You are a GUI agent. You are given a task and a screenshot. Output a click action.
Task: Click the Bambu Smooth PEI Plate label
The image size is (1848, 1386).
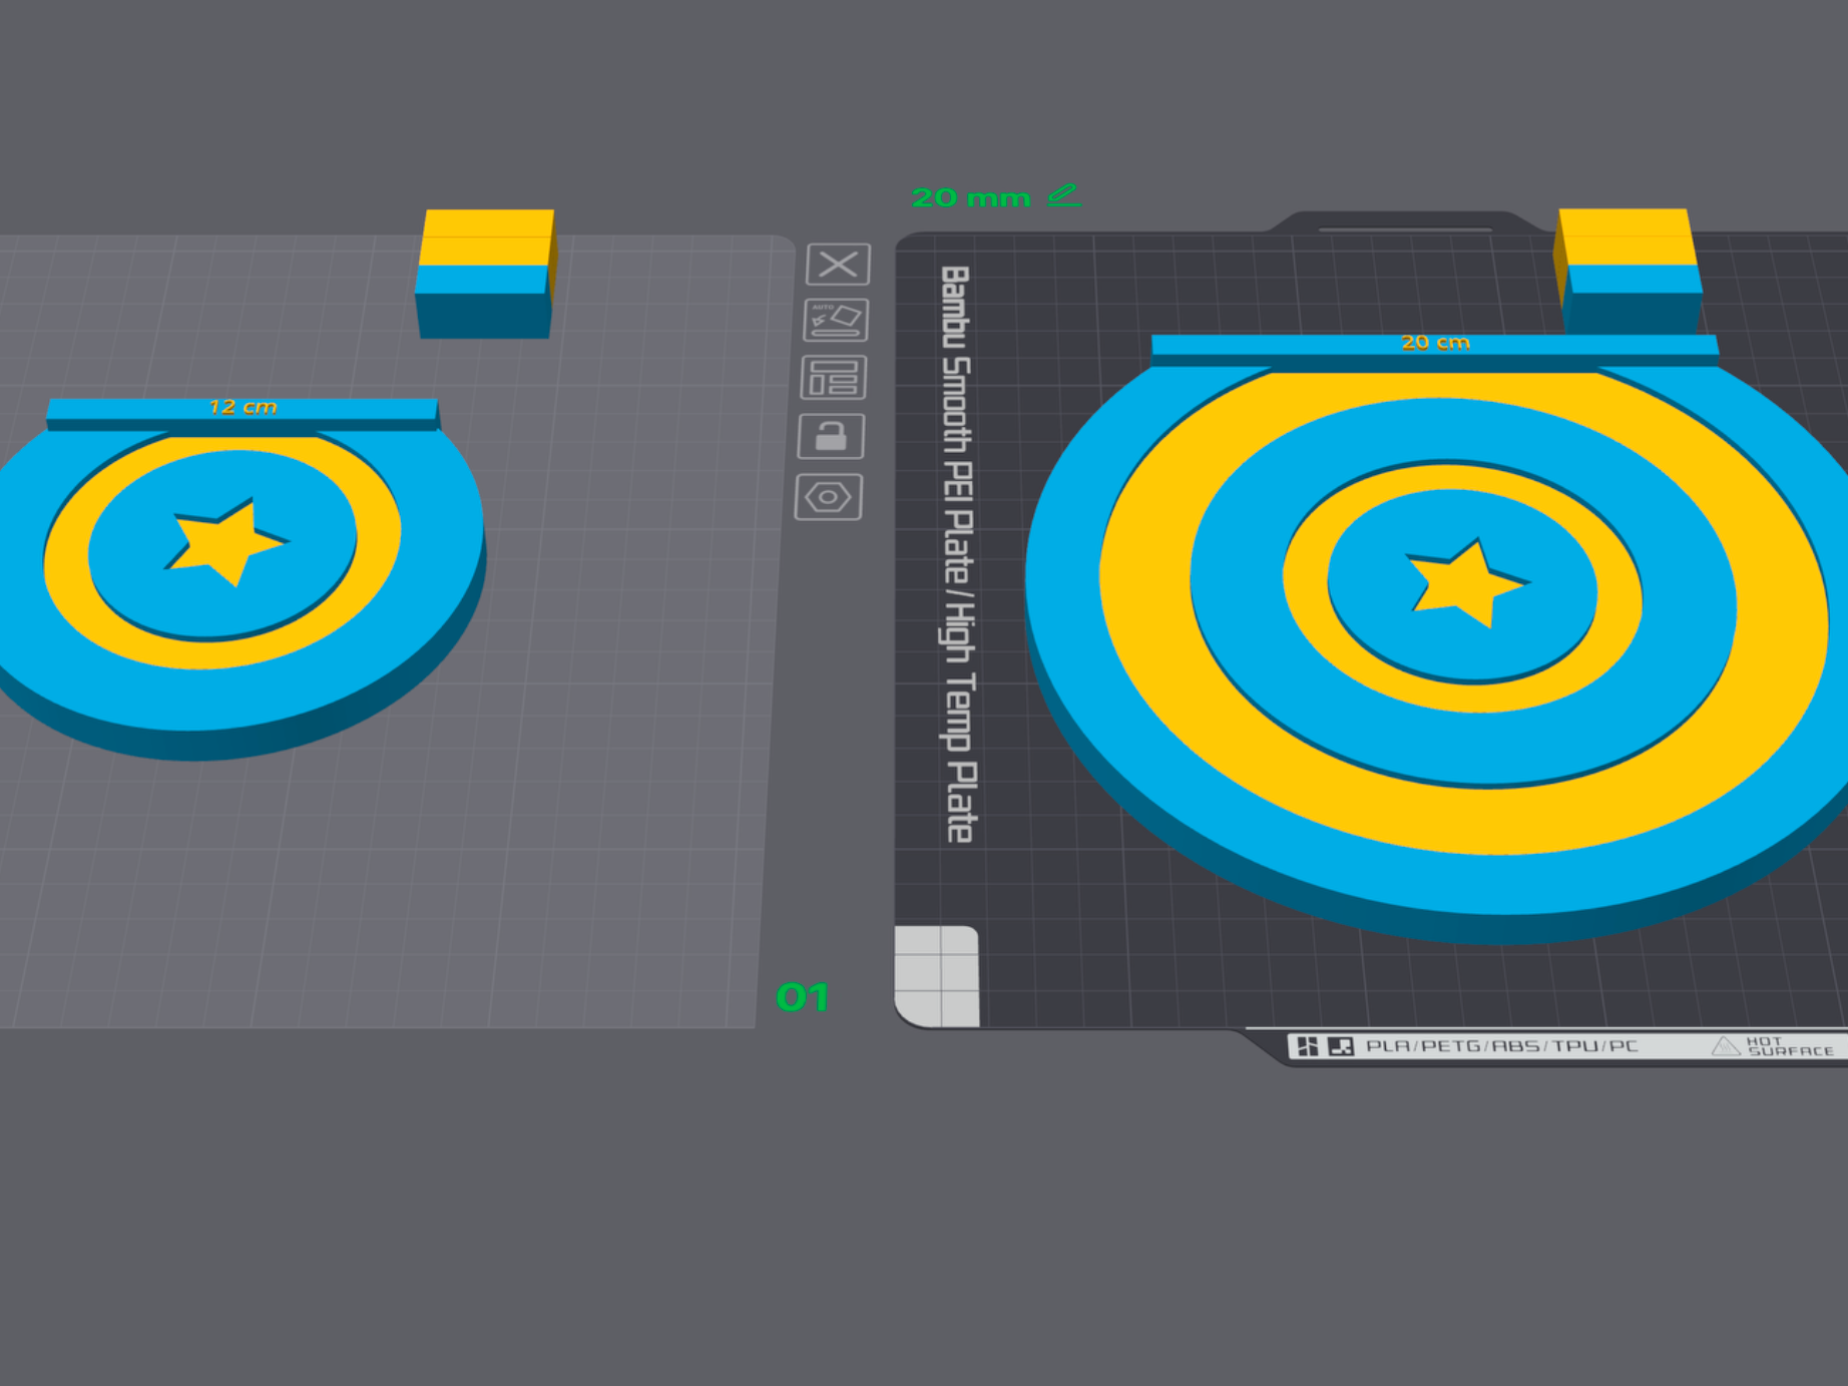958,555
